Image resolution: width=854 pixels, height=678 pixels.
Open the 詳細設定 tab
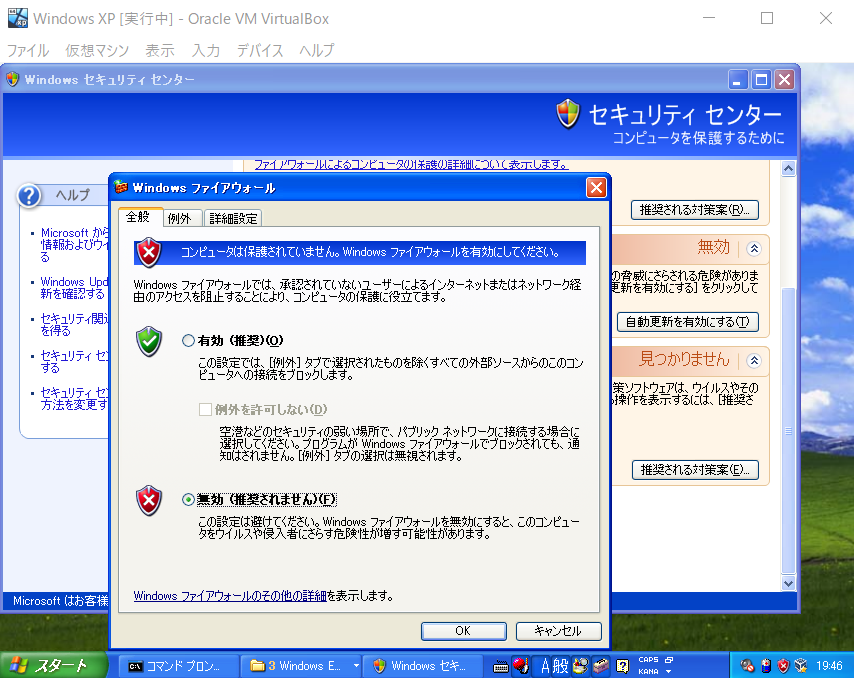233,218
